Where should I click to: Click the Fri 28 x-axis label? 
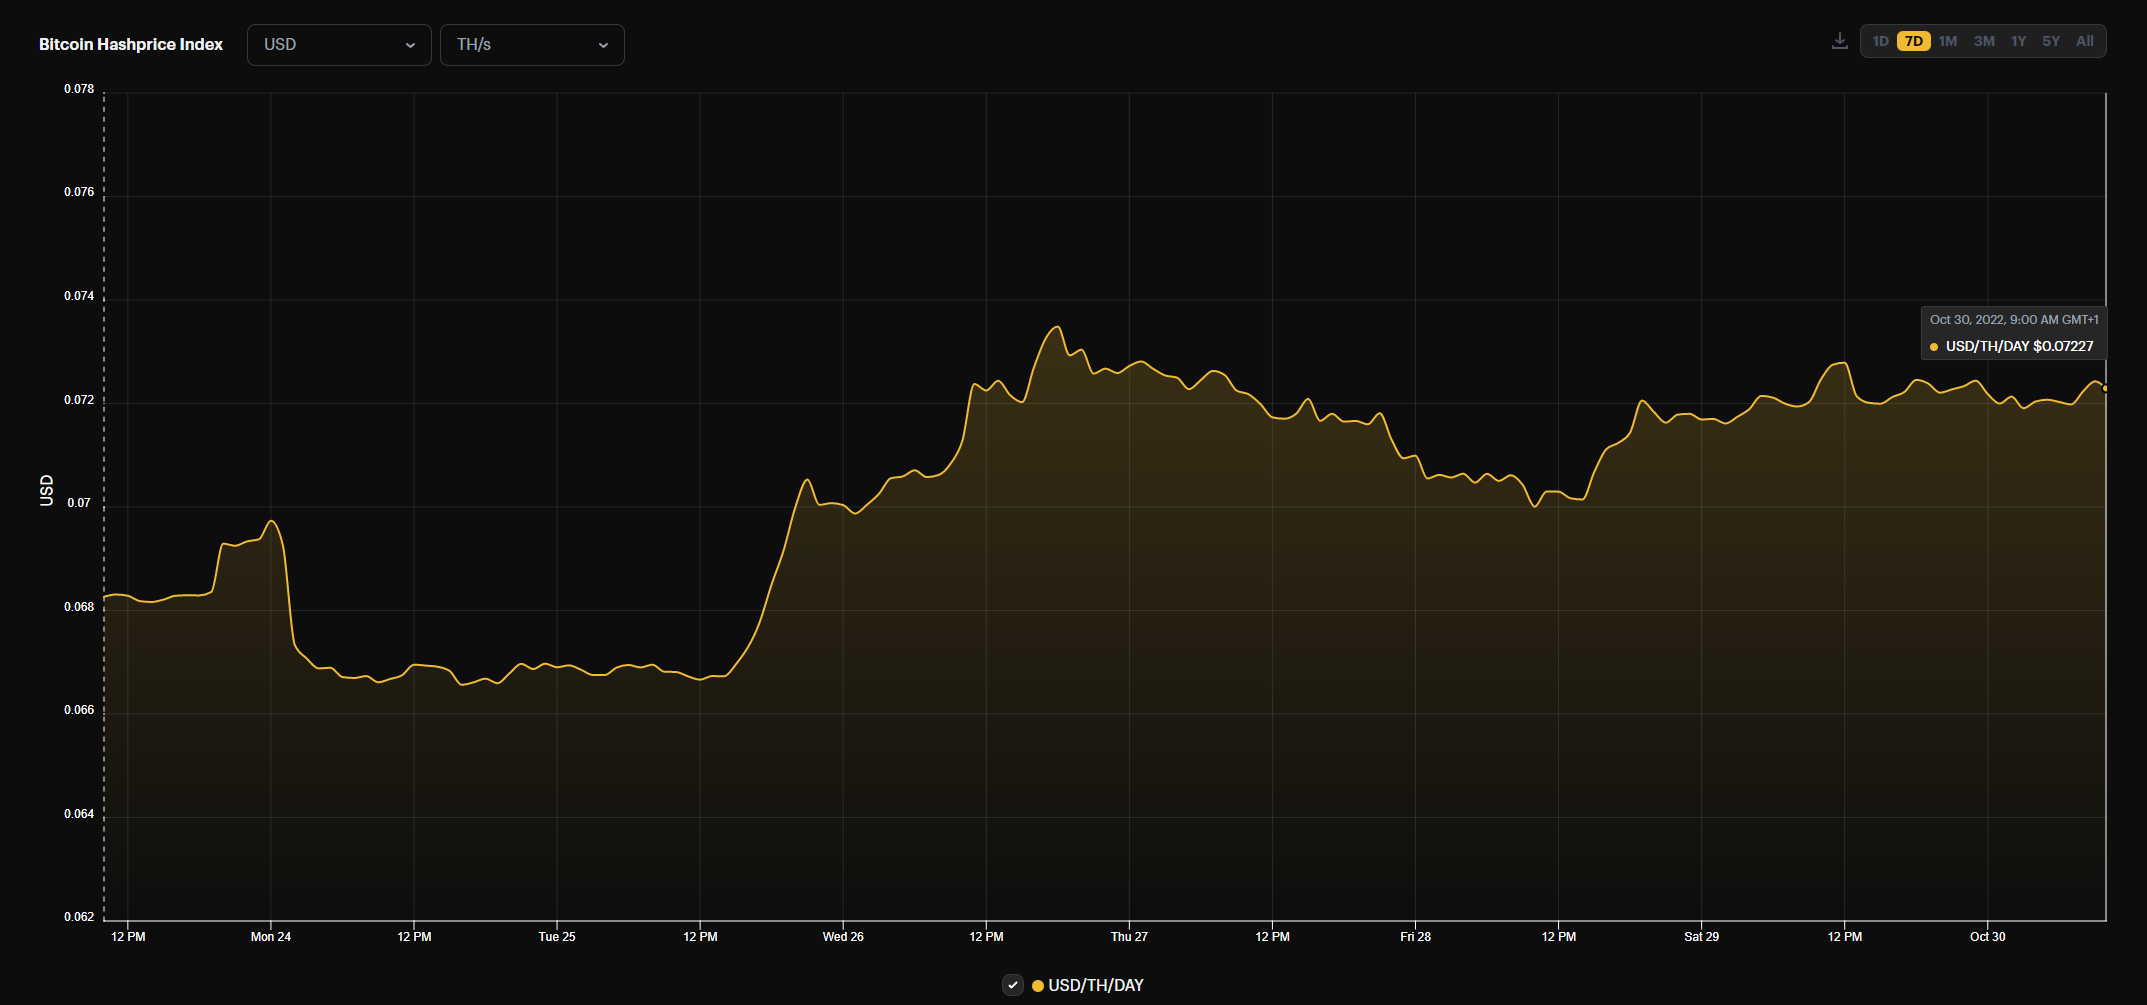click(x=1415, y=937)
